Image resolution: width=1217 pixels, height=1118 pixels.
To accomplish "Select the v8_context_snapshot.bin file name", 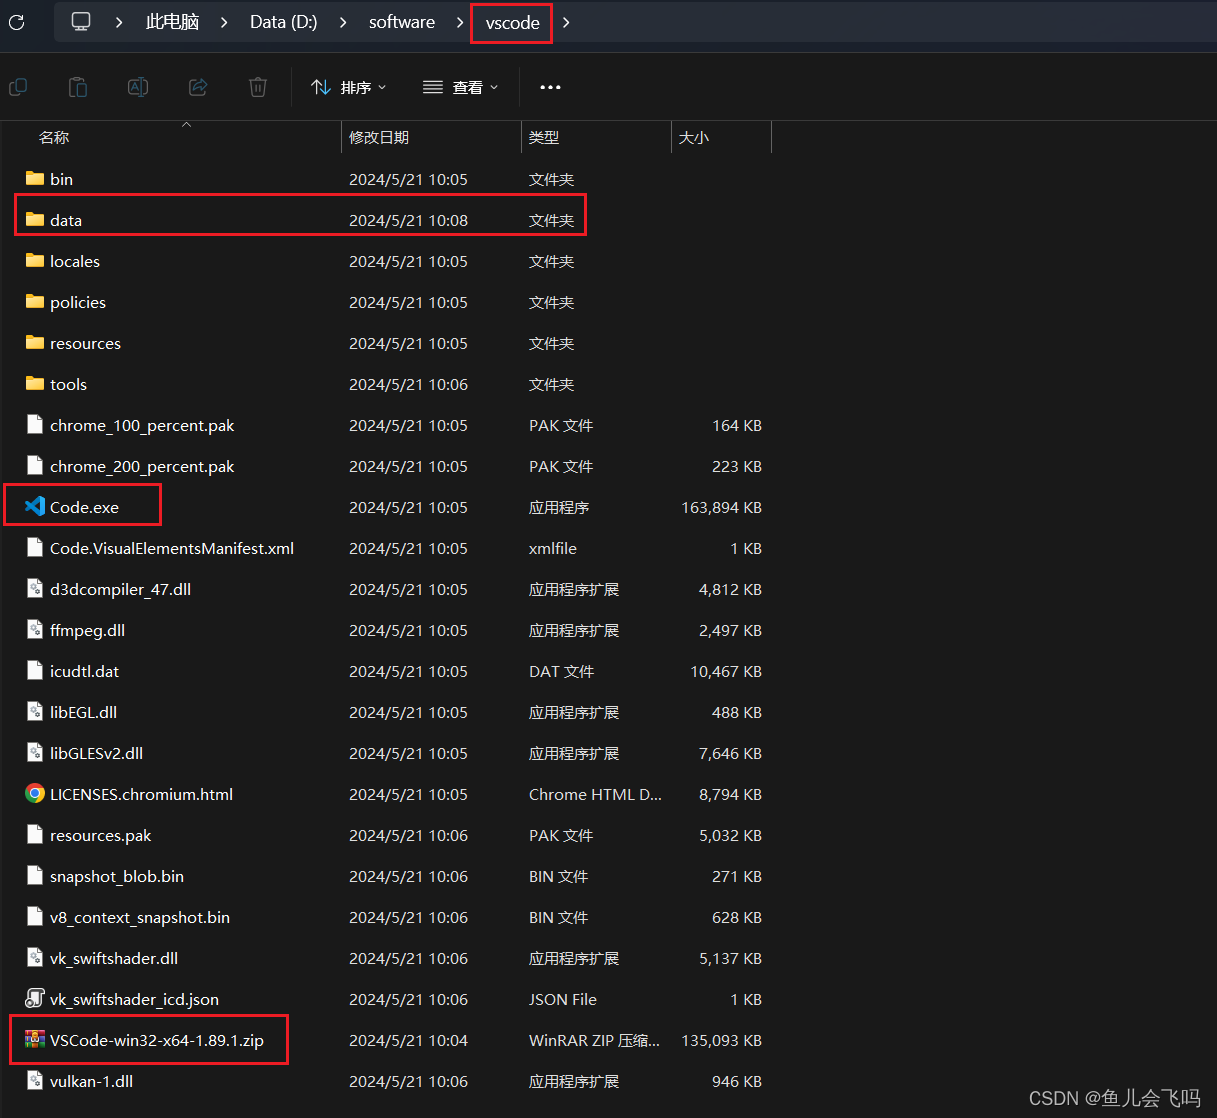I will pos(140,917).
